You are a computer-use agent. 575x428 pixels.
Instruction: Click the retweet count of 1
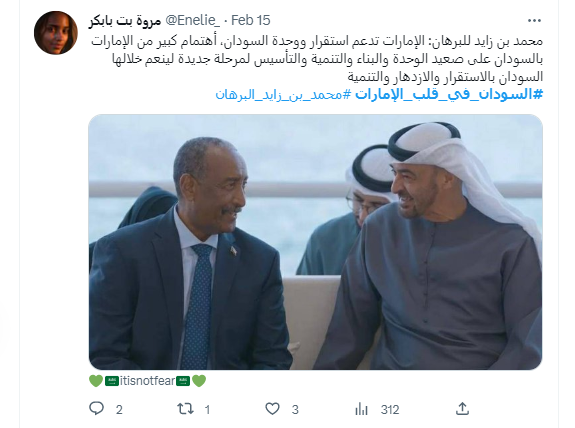coord(208,410)
